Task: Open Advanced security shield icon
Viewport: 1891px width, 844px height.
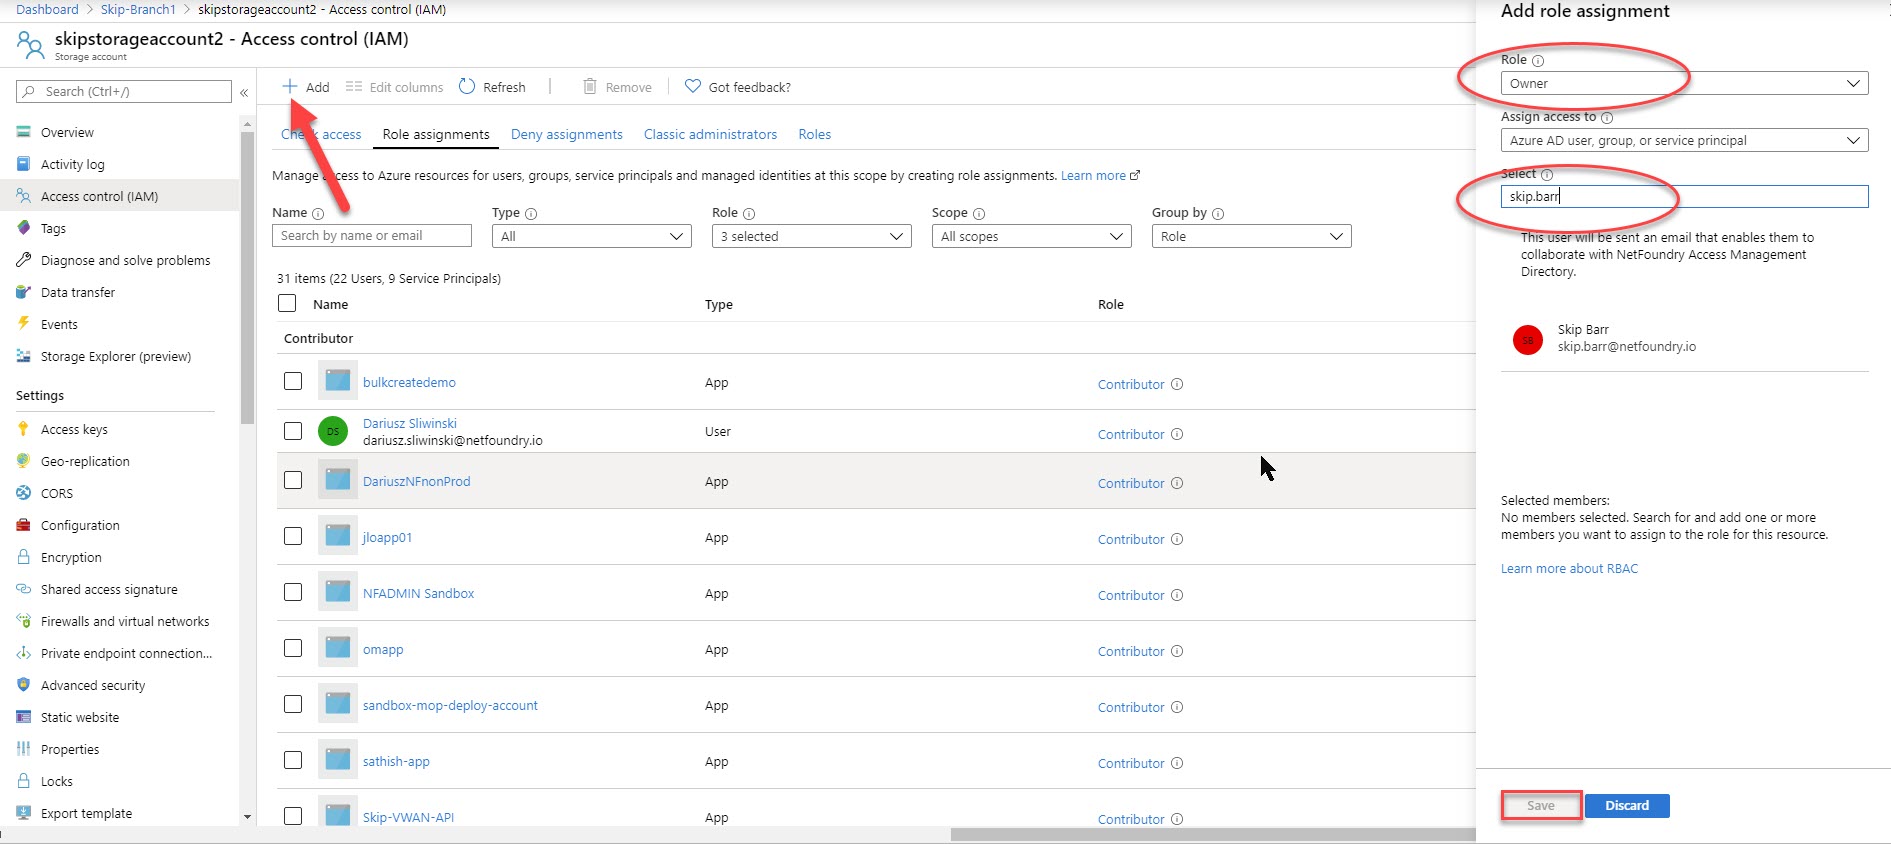Action: point(24,685)
